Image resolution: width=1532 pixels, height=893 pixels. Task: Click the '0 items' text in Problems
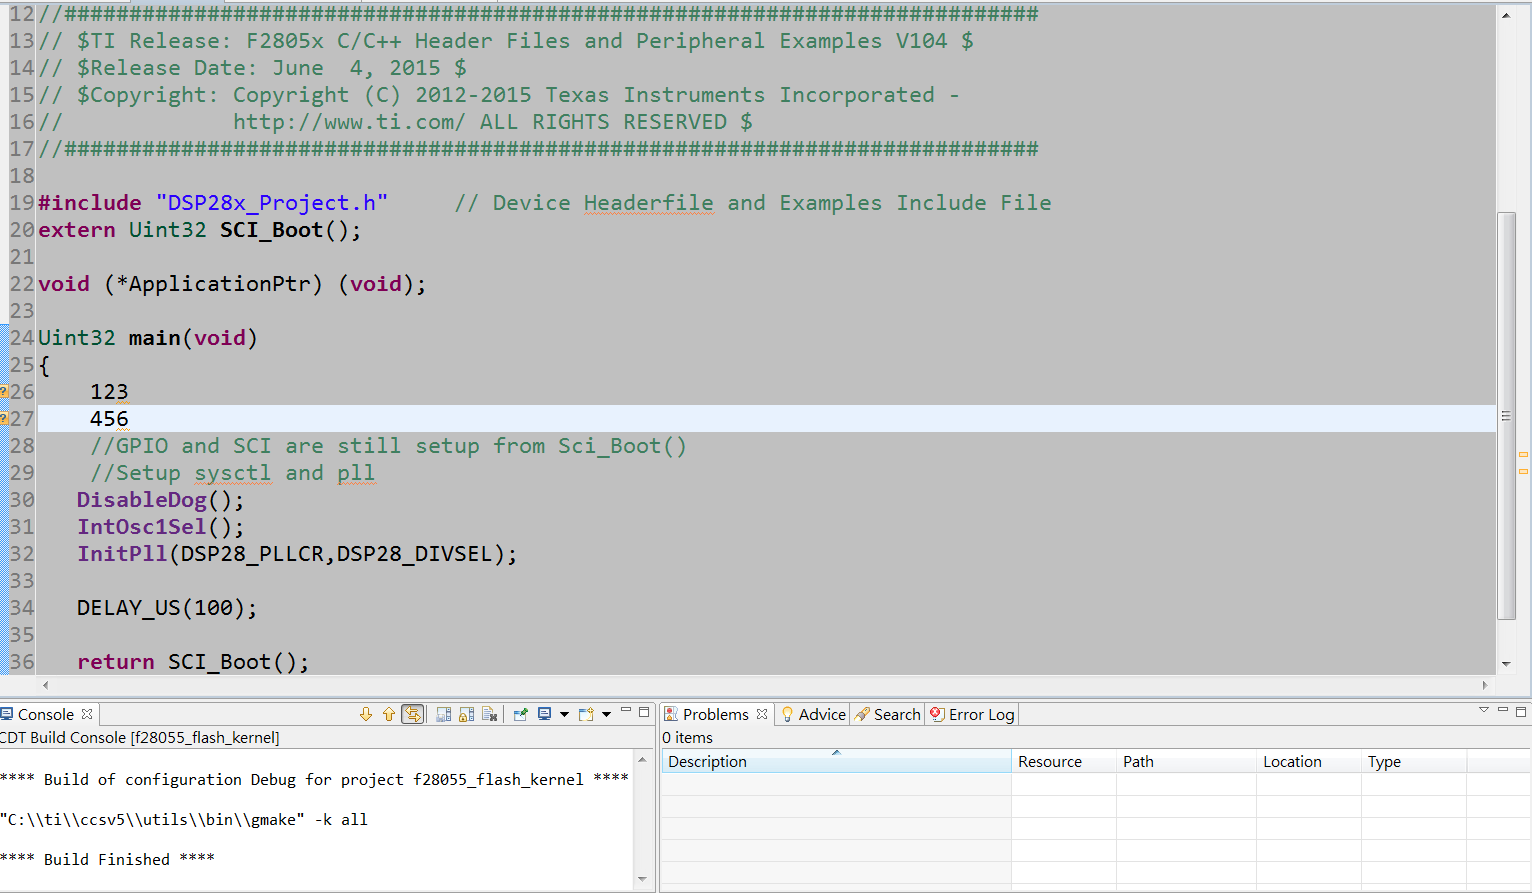pyautogui.click(x=688, y=738)
